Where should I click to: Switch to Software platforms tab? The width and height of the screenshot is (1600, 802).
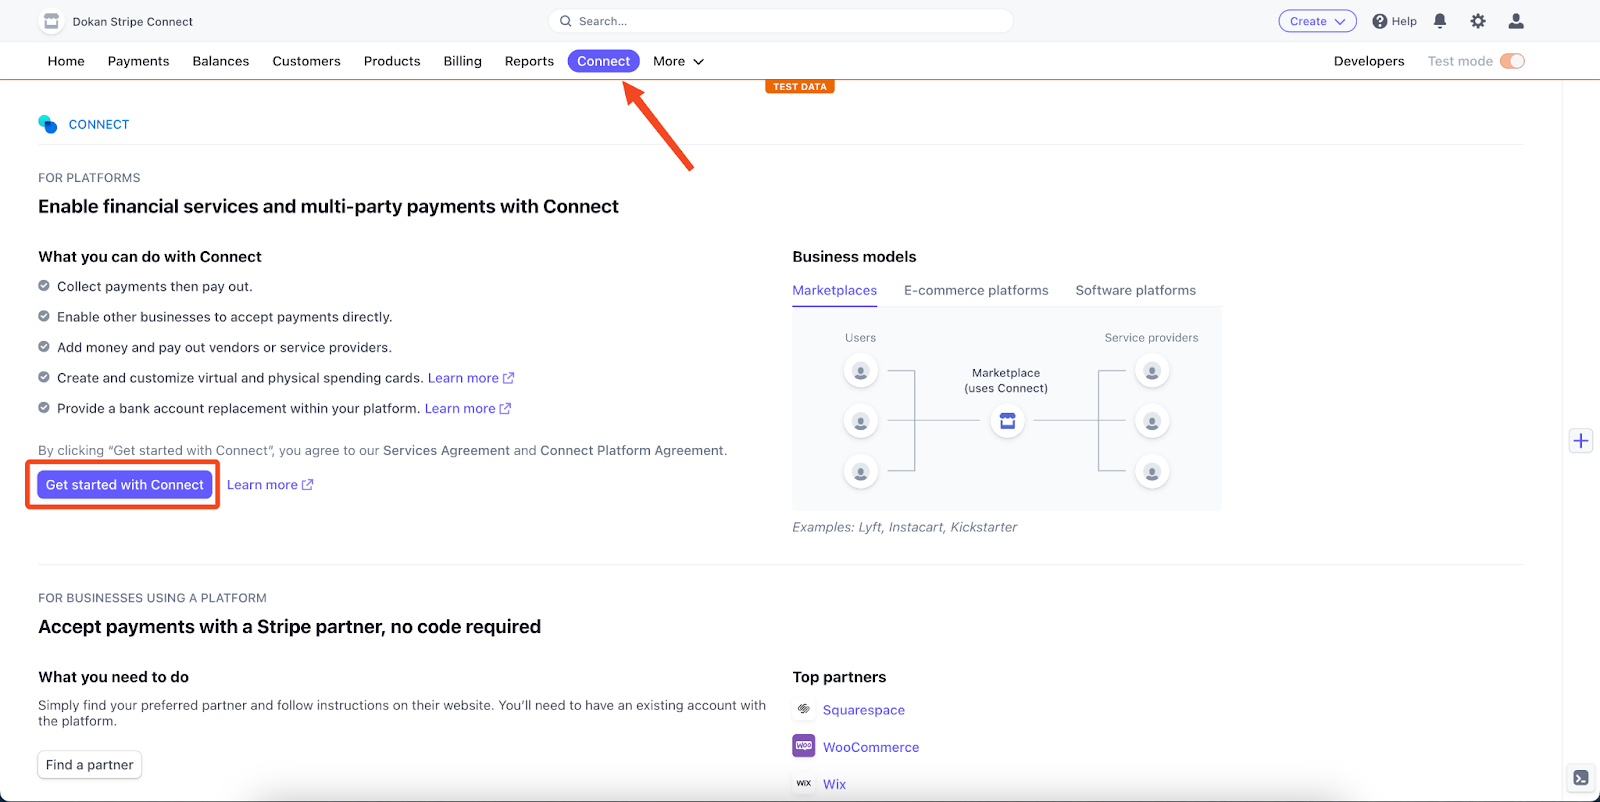coord(1136,290)
